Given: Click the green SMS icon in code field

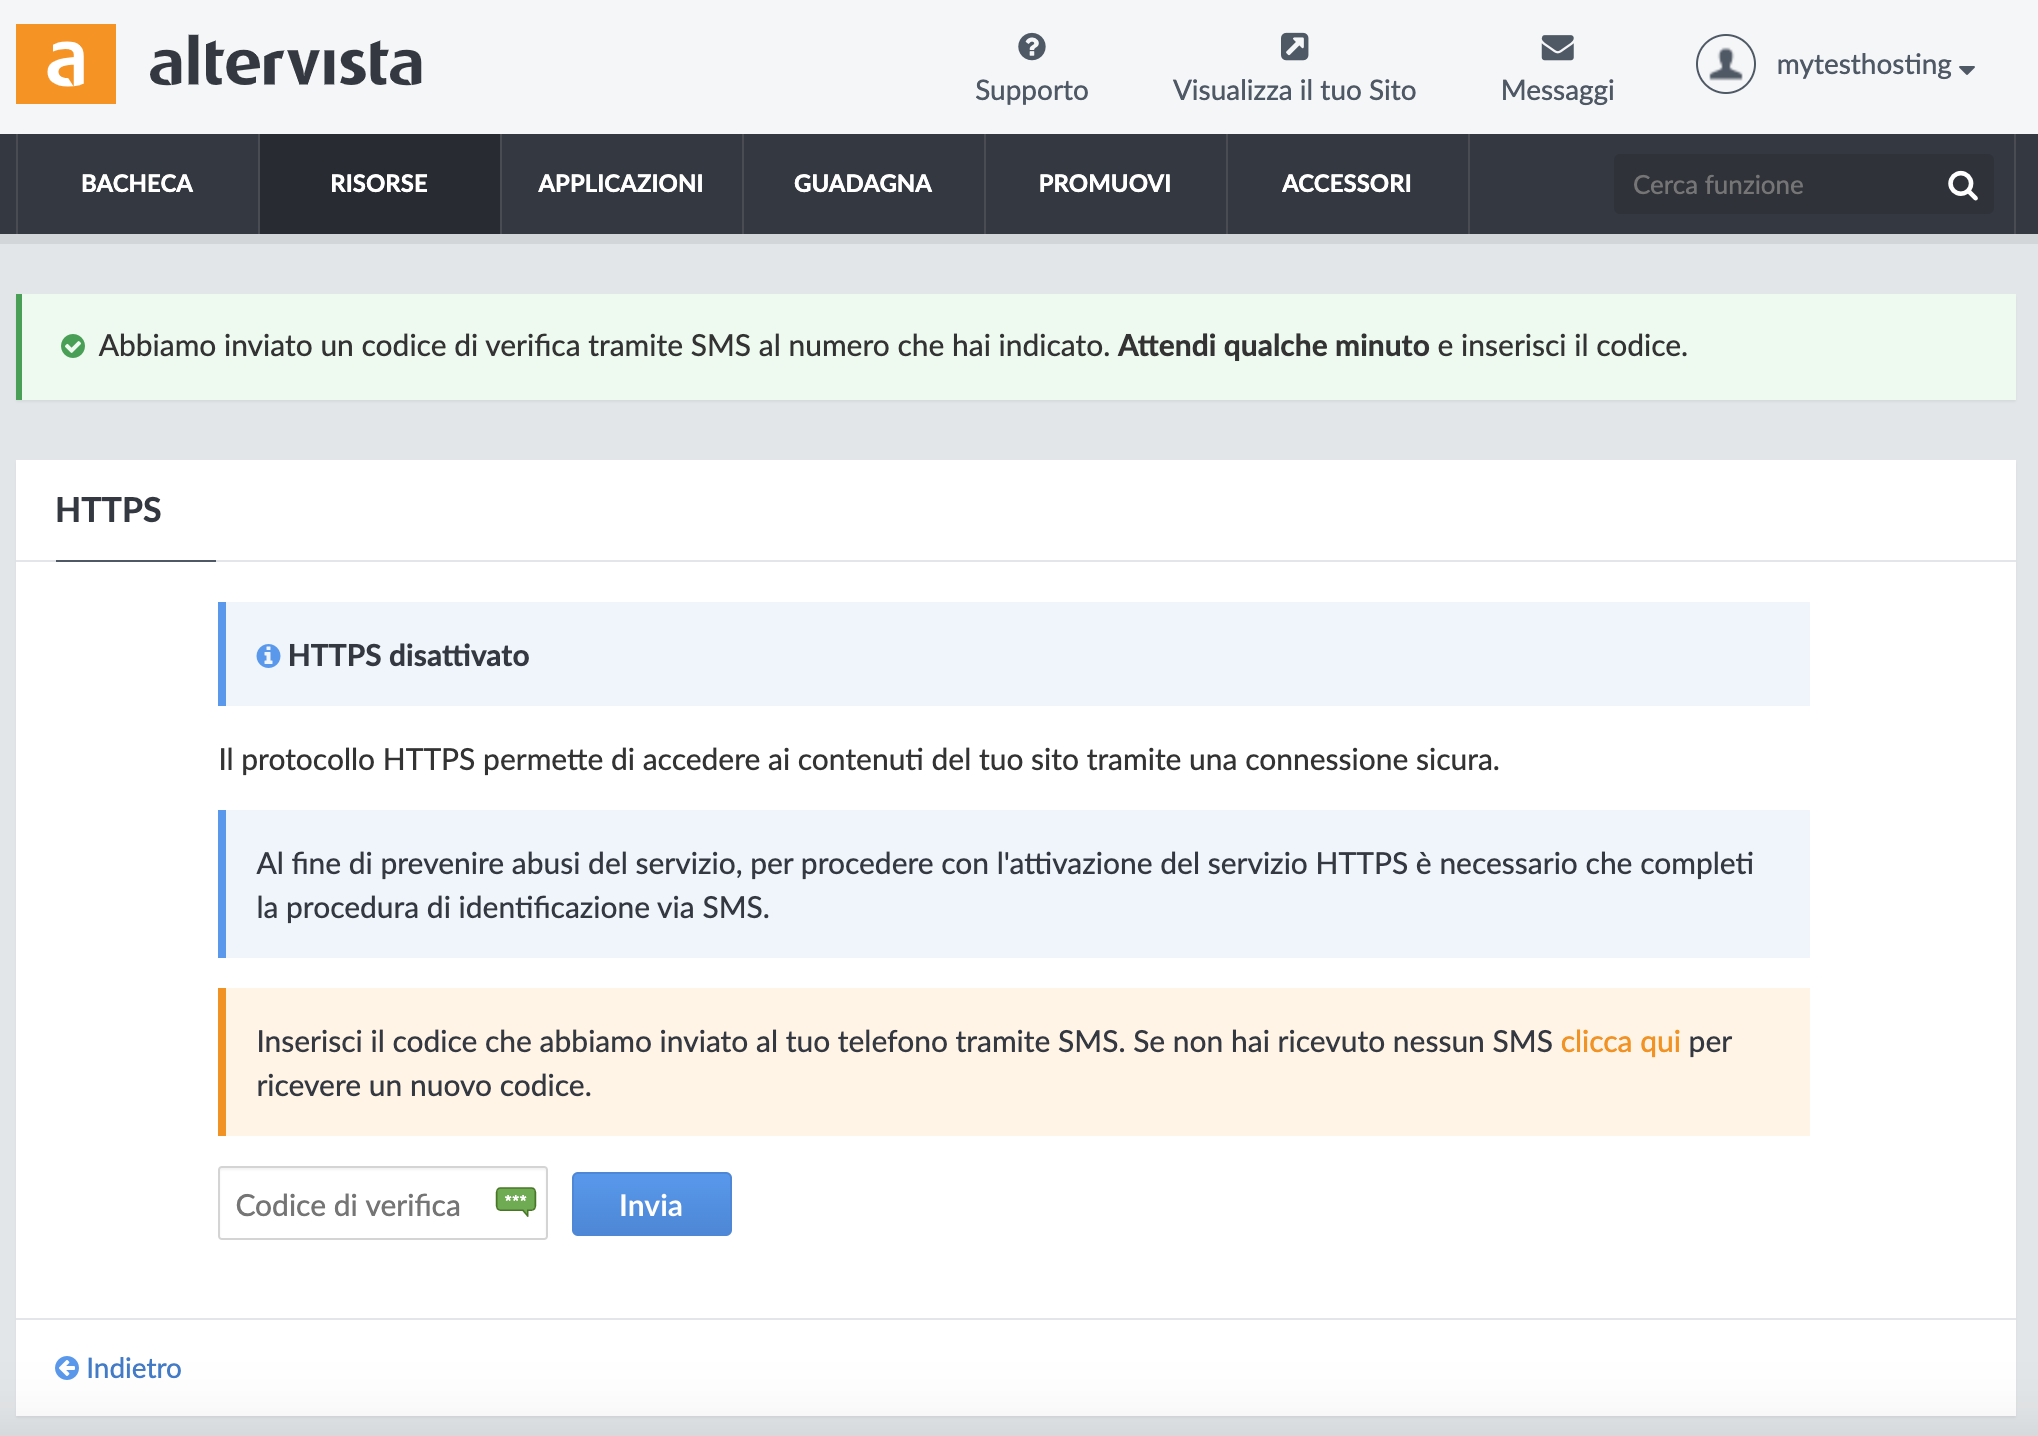Looking at the screenshot, I should pyautogui.click(x=516, y=1200).
